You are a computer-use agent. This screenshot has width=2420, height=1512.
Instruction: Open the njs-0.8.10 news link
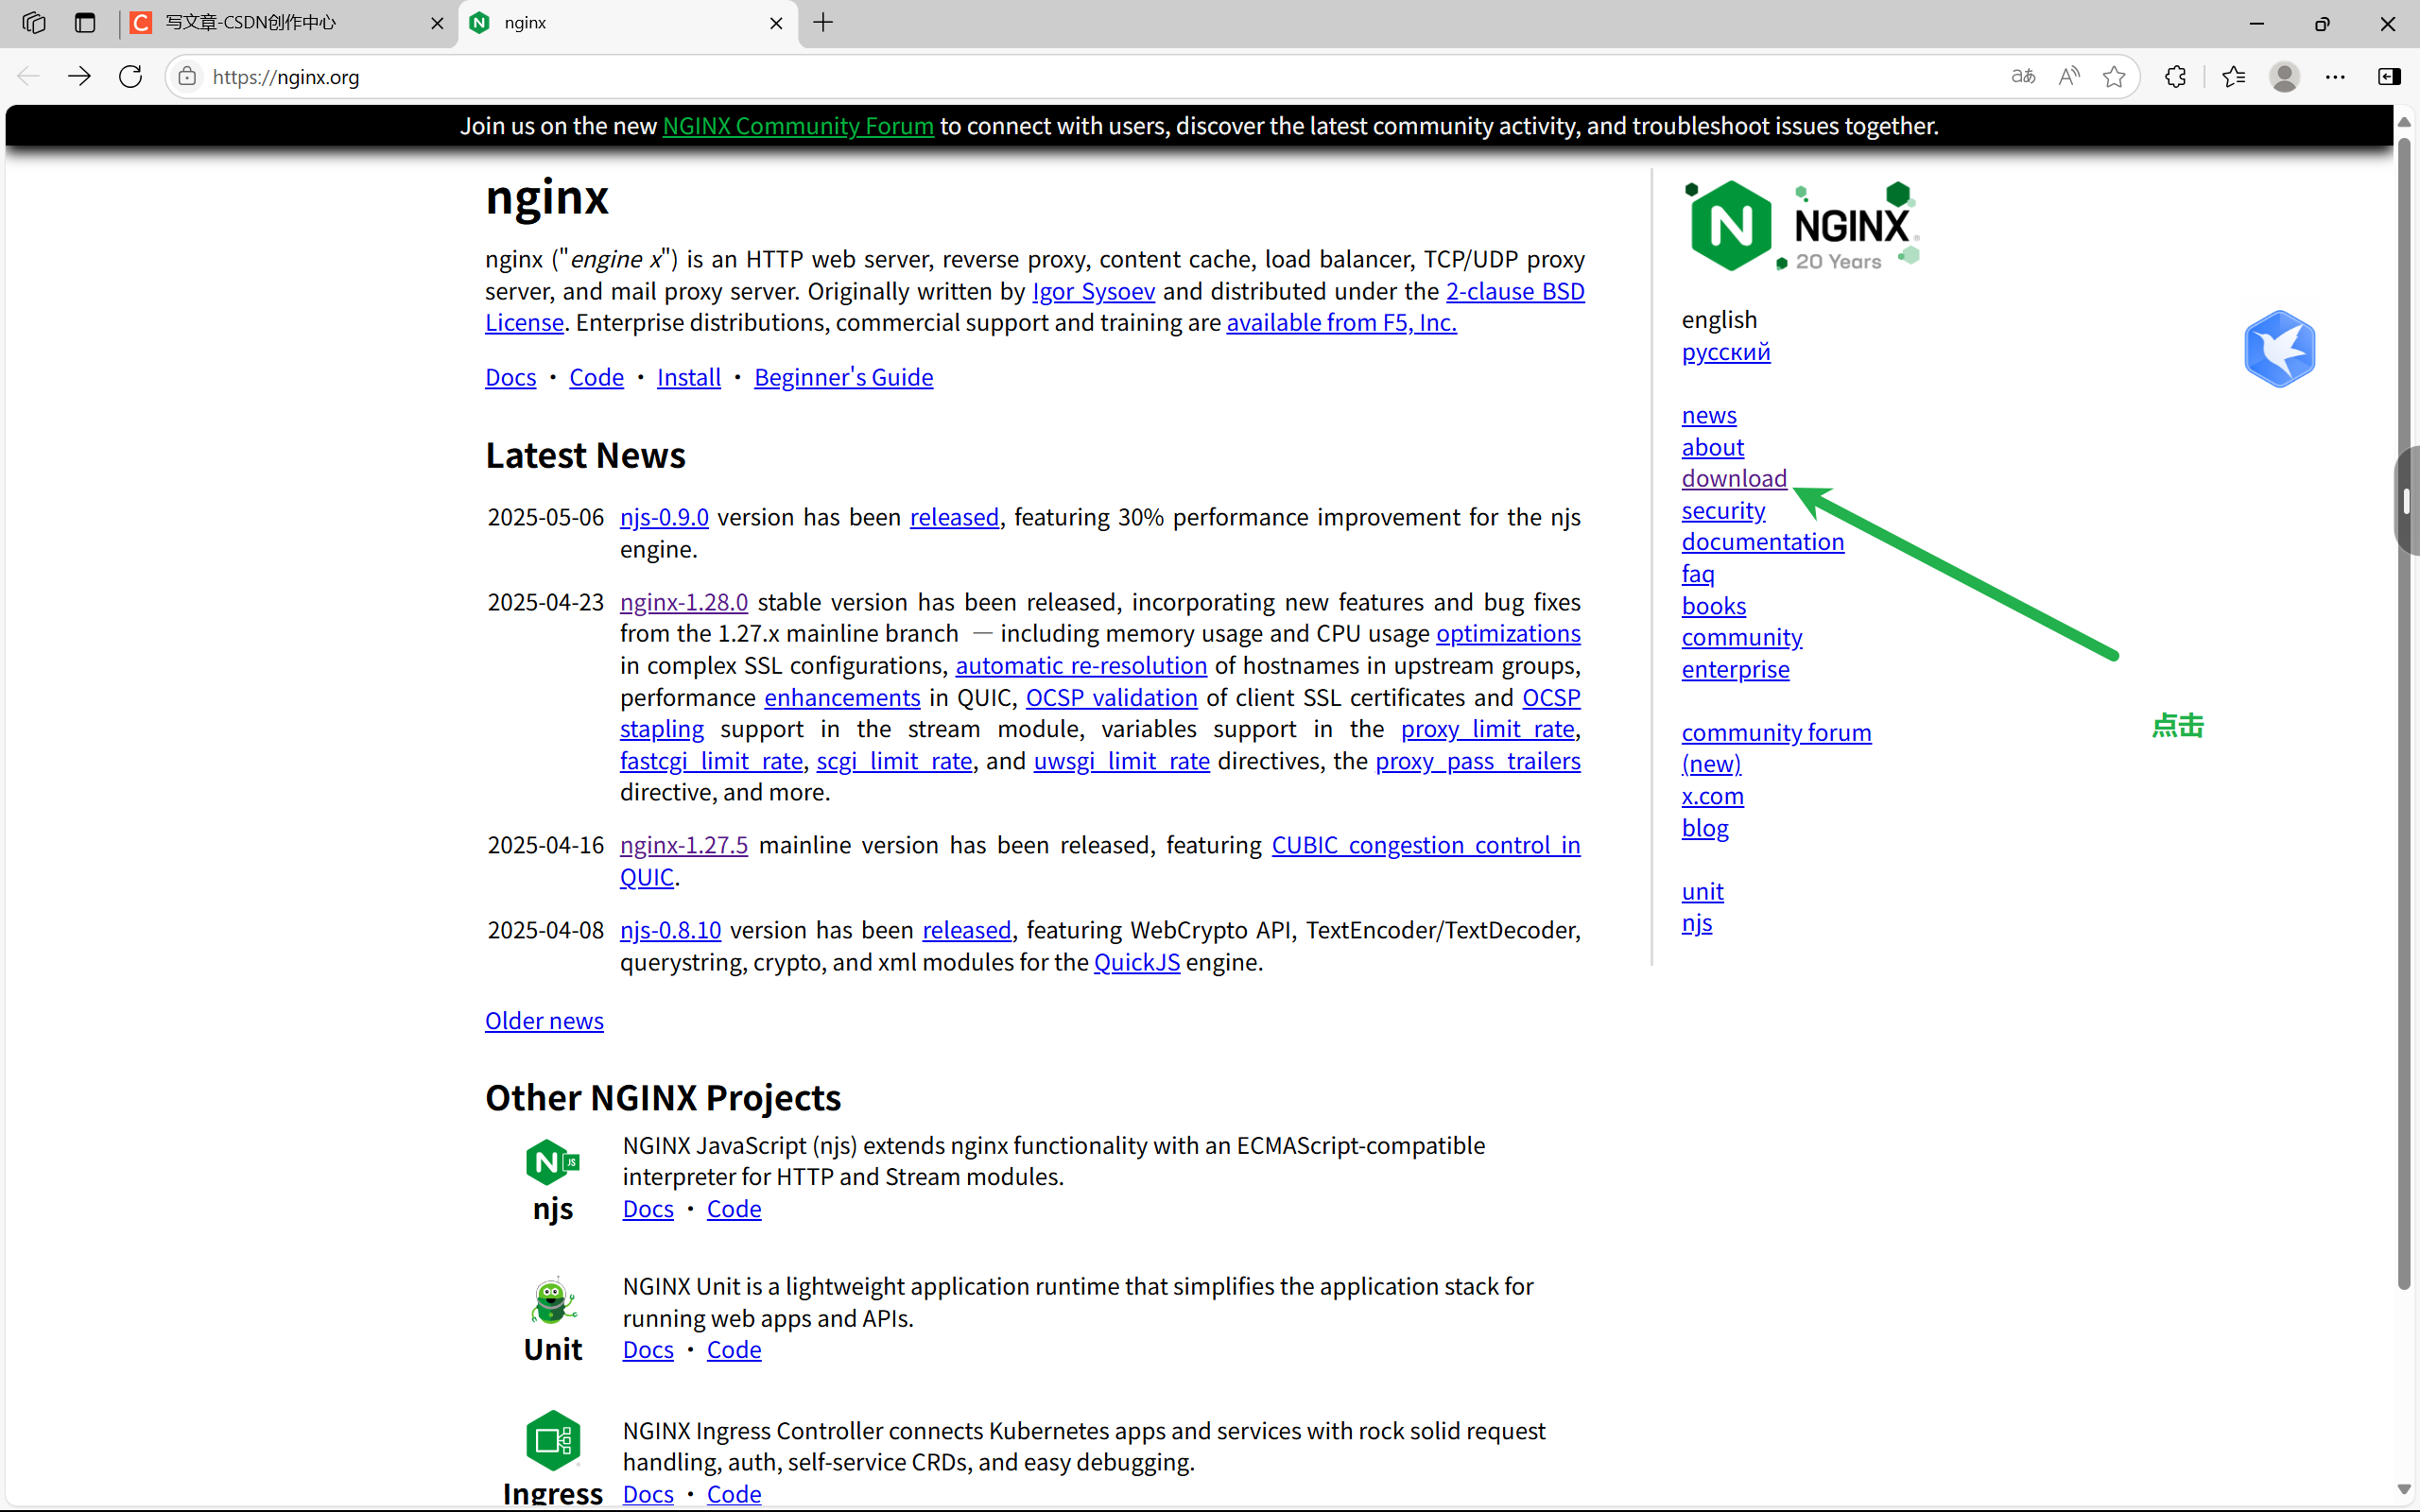point(670,930)
